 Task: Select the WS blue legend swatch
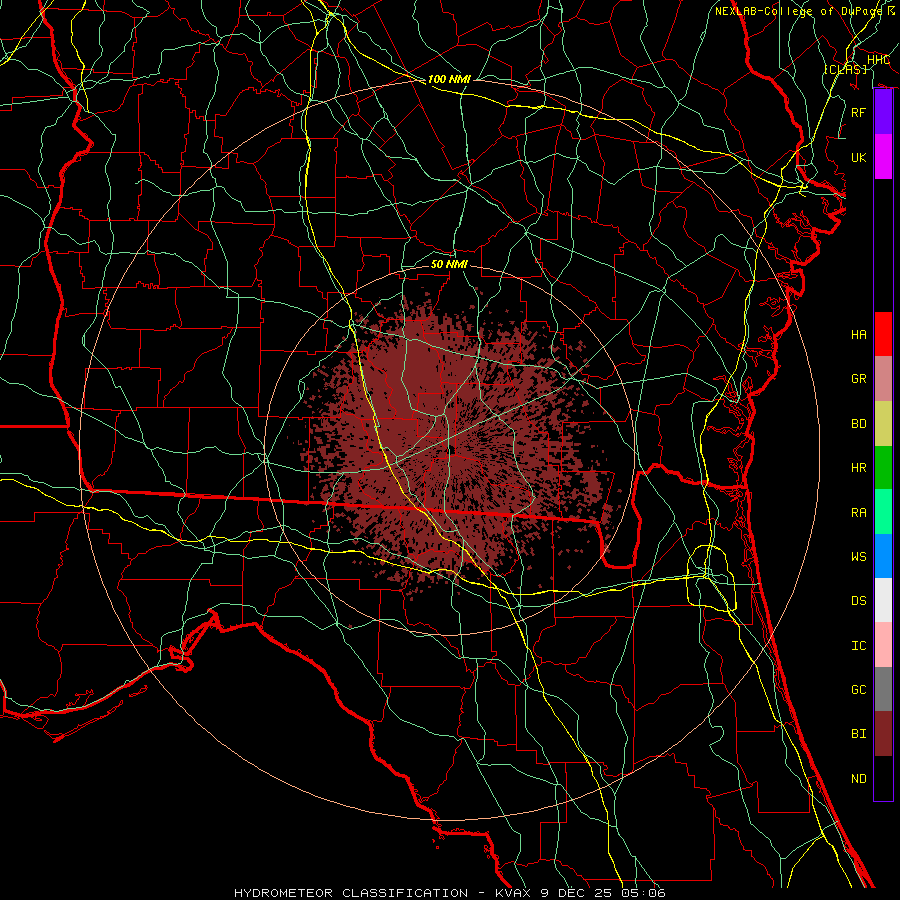[x=883, y=556]
